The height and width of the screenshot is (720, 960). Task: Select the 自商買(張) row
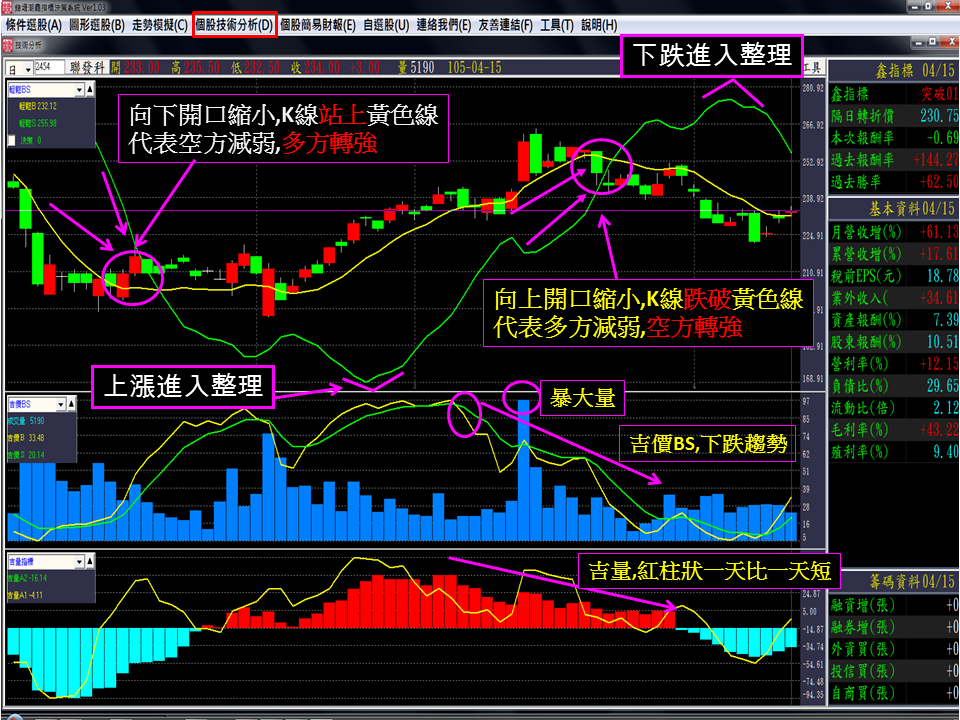pos(893,693)
